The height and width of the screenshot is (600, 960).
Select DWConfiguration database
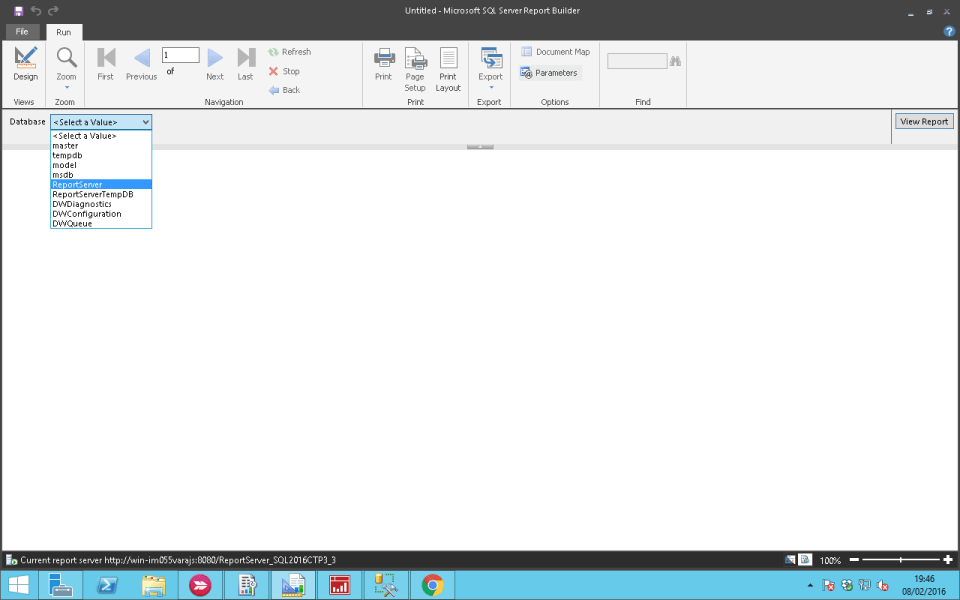(x=101, y=214)
